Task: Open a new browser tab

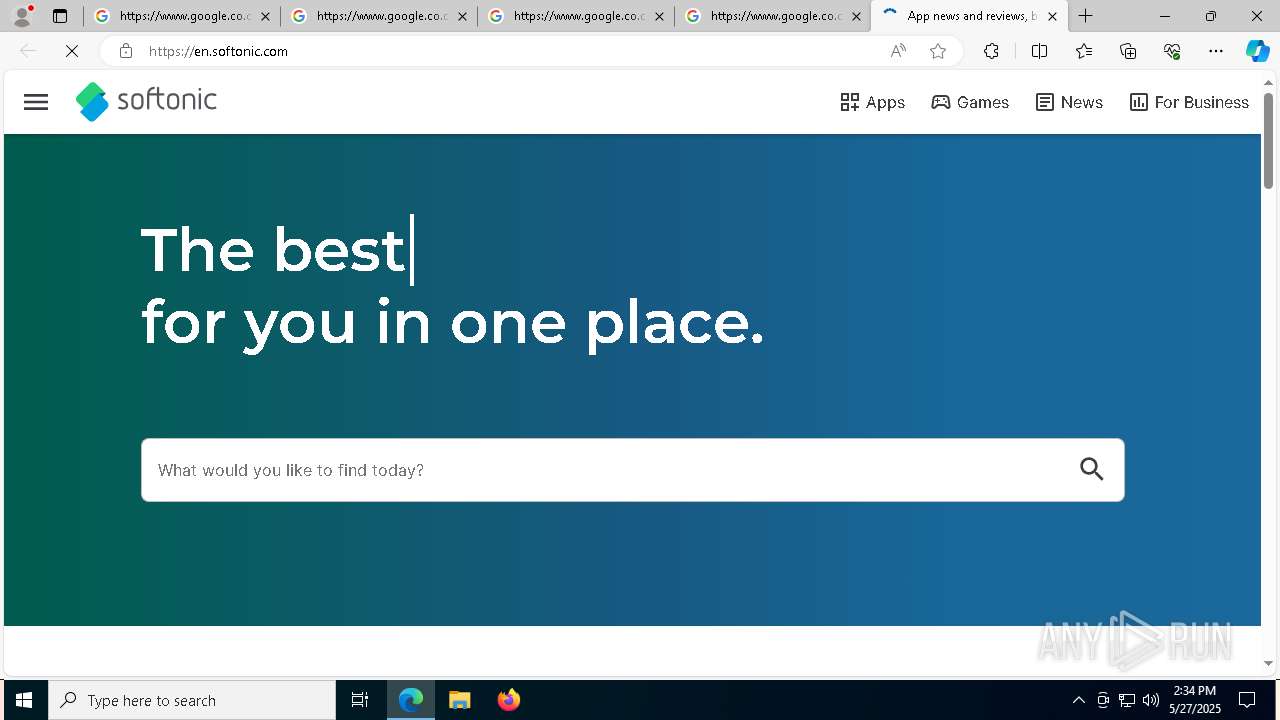Action: pyautogui.click(x=1086, y=16)
